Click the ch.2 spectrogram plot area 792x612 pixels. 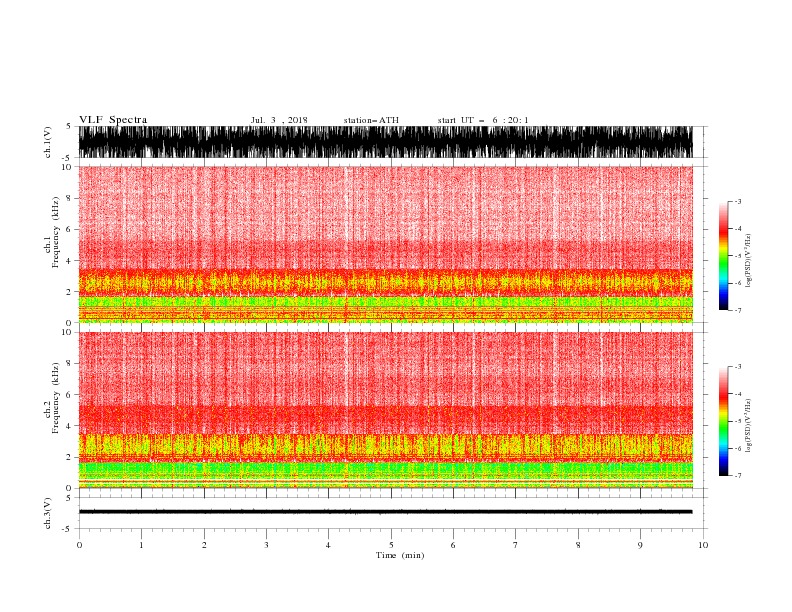(x=386, y=410)
